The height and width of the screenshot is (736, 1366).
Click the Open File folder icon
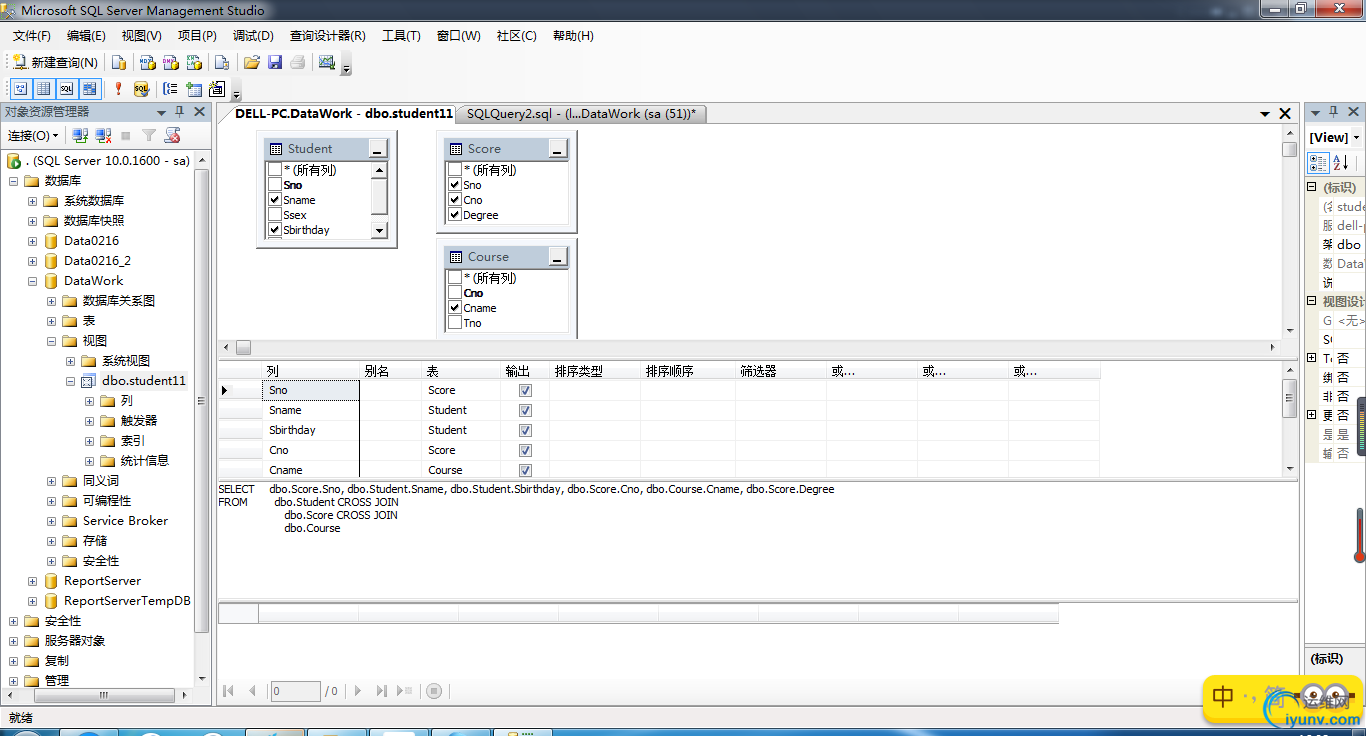(x=252, y=63)
